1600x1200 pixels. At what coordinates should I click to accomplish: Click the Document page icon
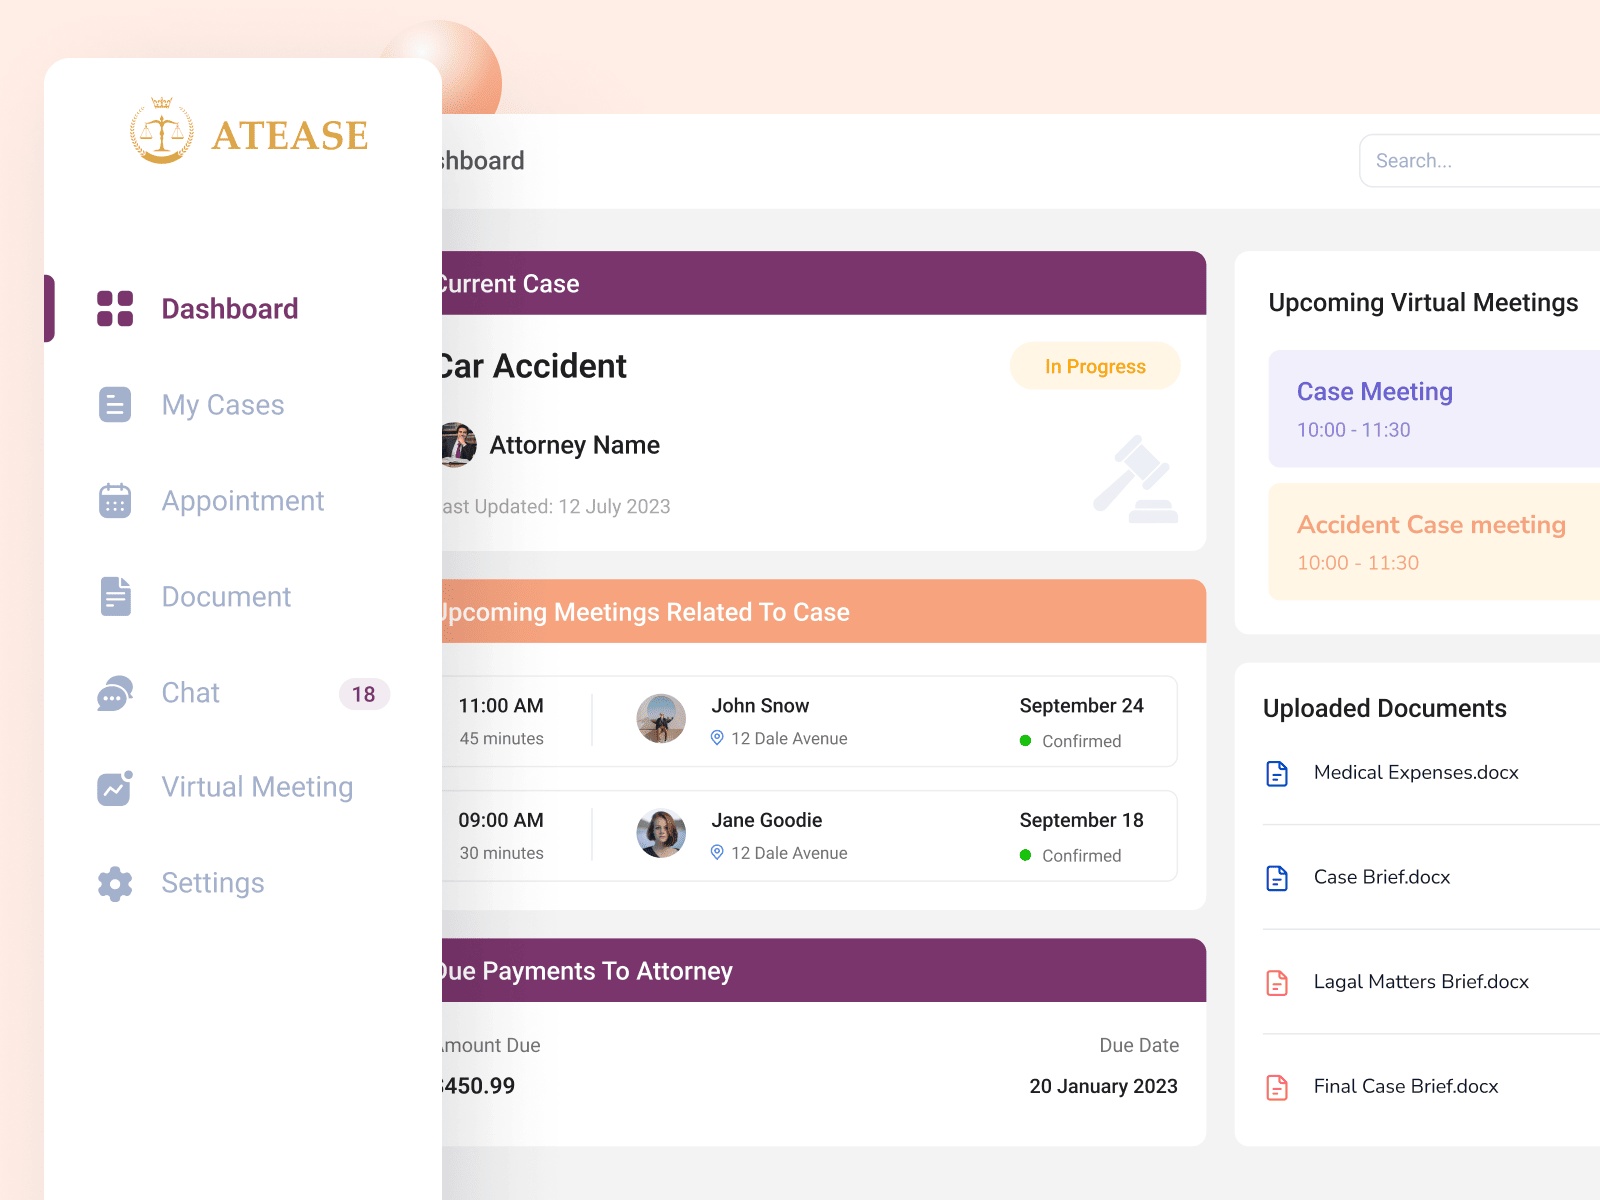115,596
